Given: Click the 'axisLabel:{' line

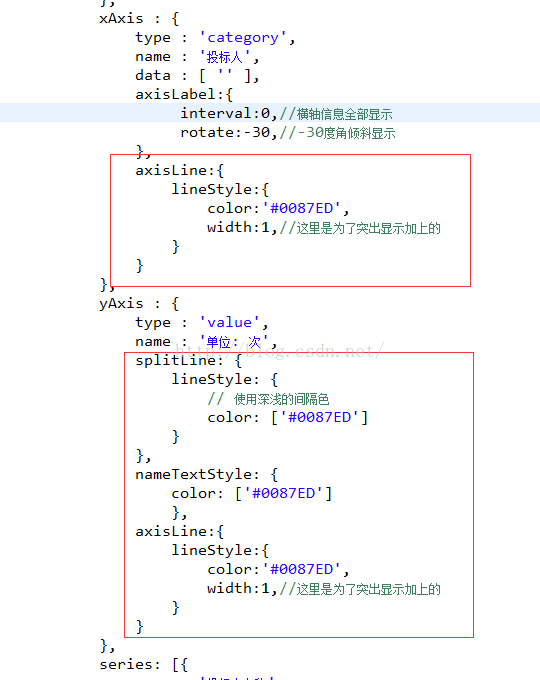Looking at the screenshot, I should coord(184,95).
